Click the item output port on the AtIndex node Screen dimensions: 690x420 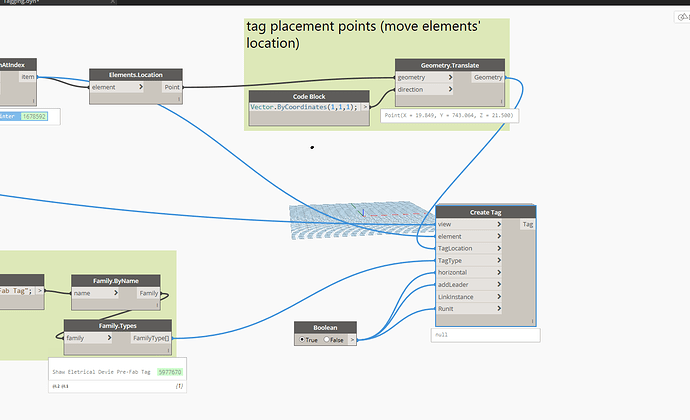(28, 77)
